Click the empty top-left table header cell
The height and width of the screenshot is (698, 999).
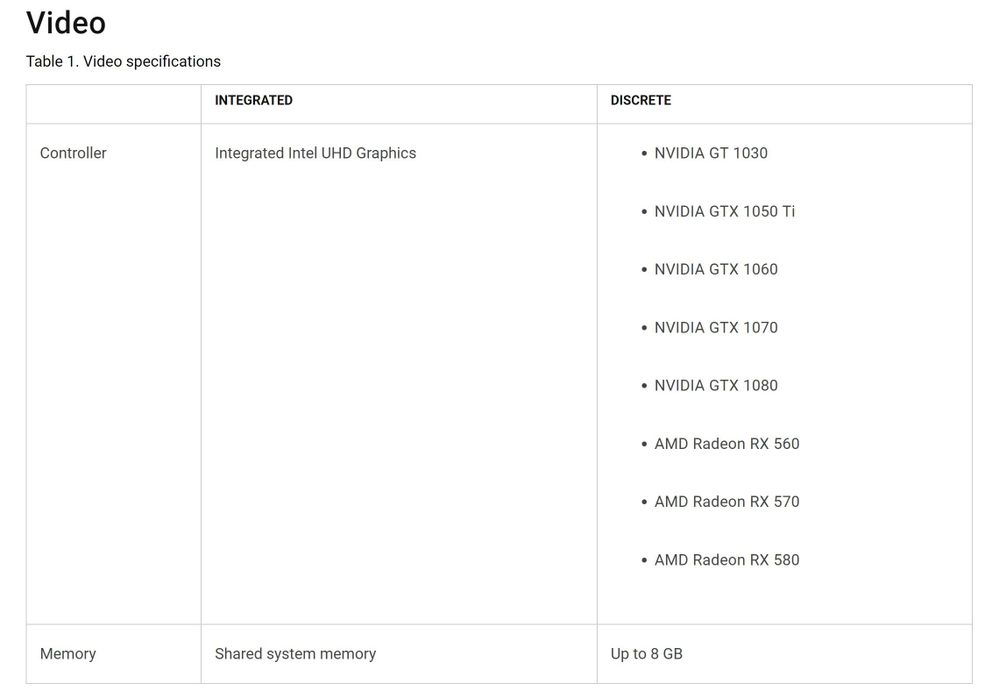click(113, 104)
